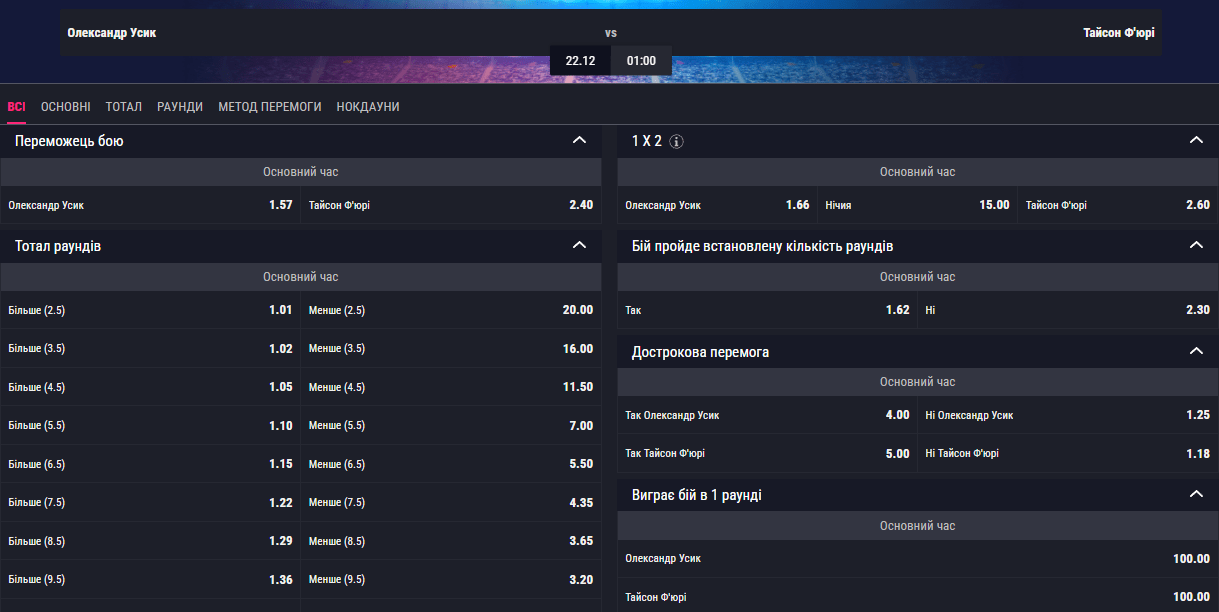Pick Тайсон Ф'юрі fight winner odds 2.40

coord(451,205)
